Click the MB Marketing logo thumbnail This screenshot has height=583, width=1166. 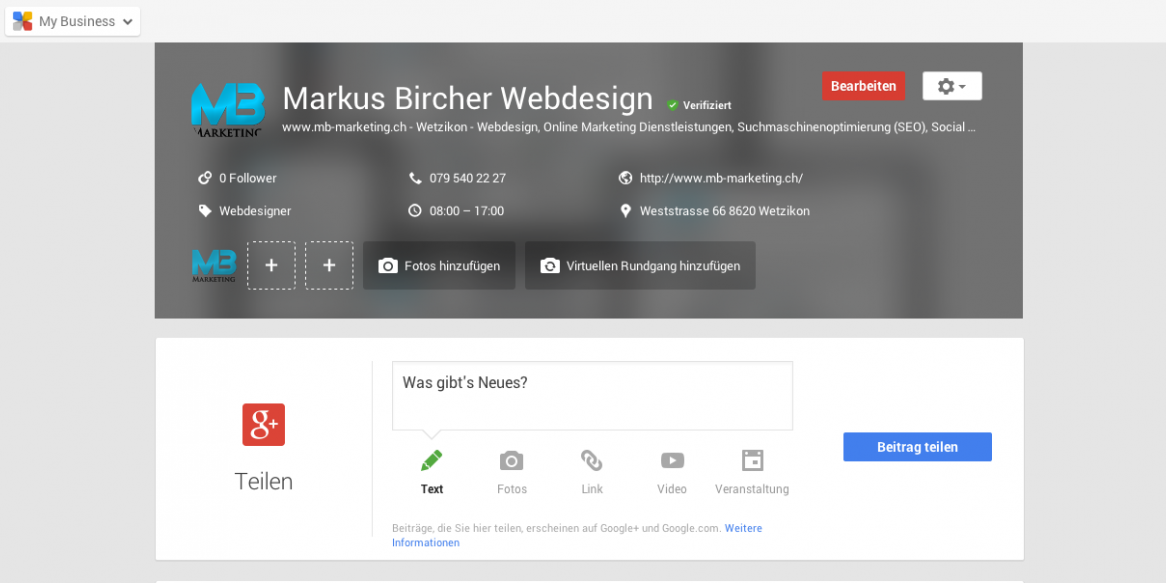(x=214, y=265)
